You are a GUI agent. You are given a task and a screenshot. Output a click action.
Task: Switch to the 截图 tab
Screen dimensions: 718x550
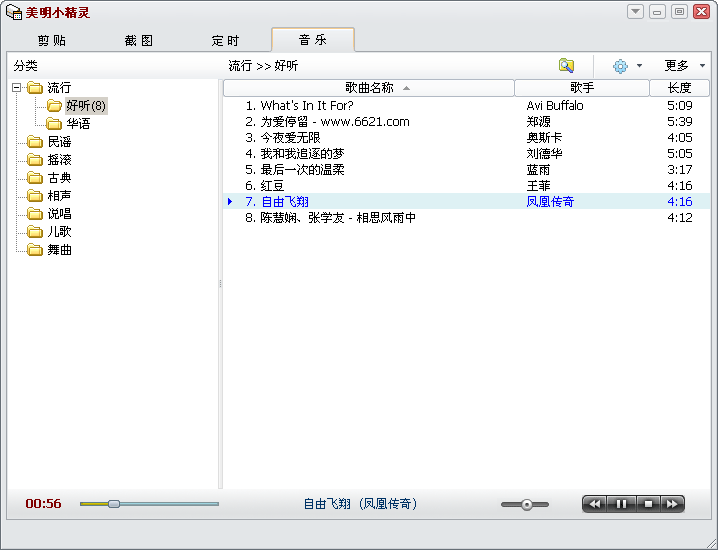pos(139,40)
